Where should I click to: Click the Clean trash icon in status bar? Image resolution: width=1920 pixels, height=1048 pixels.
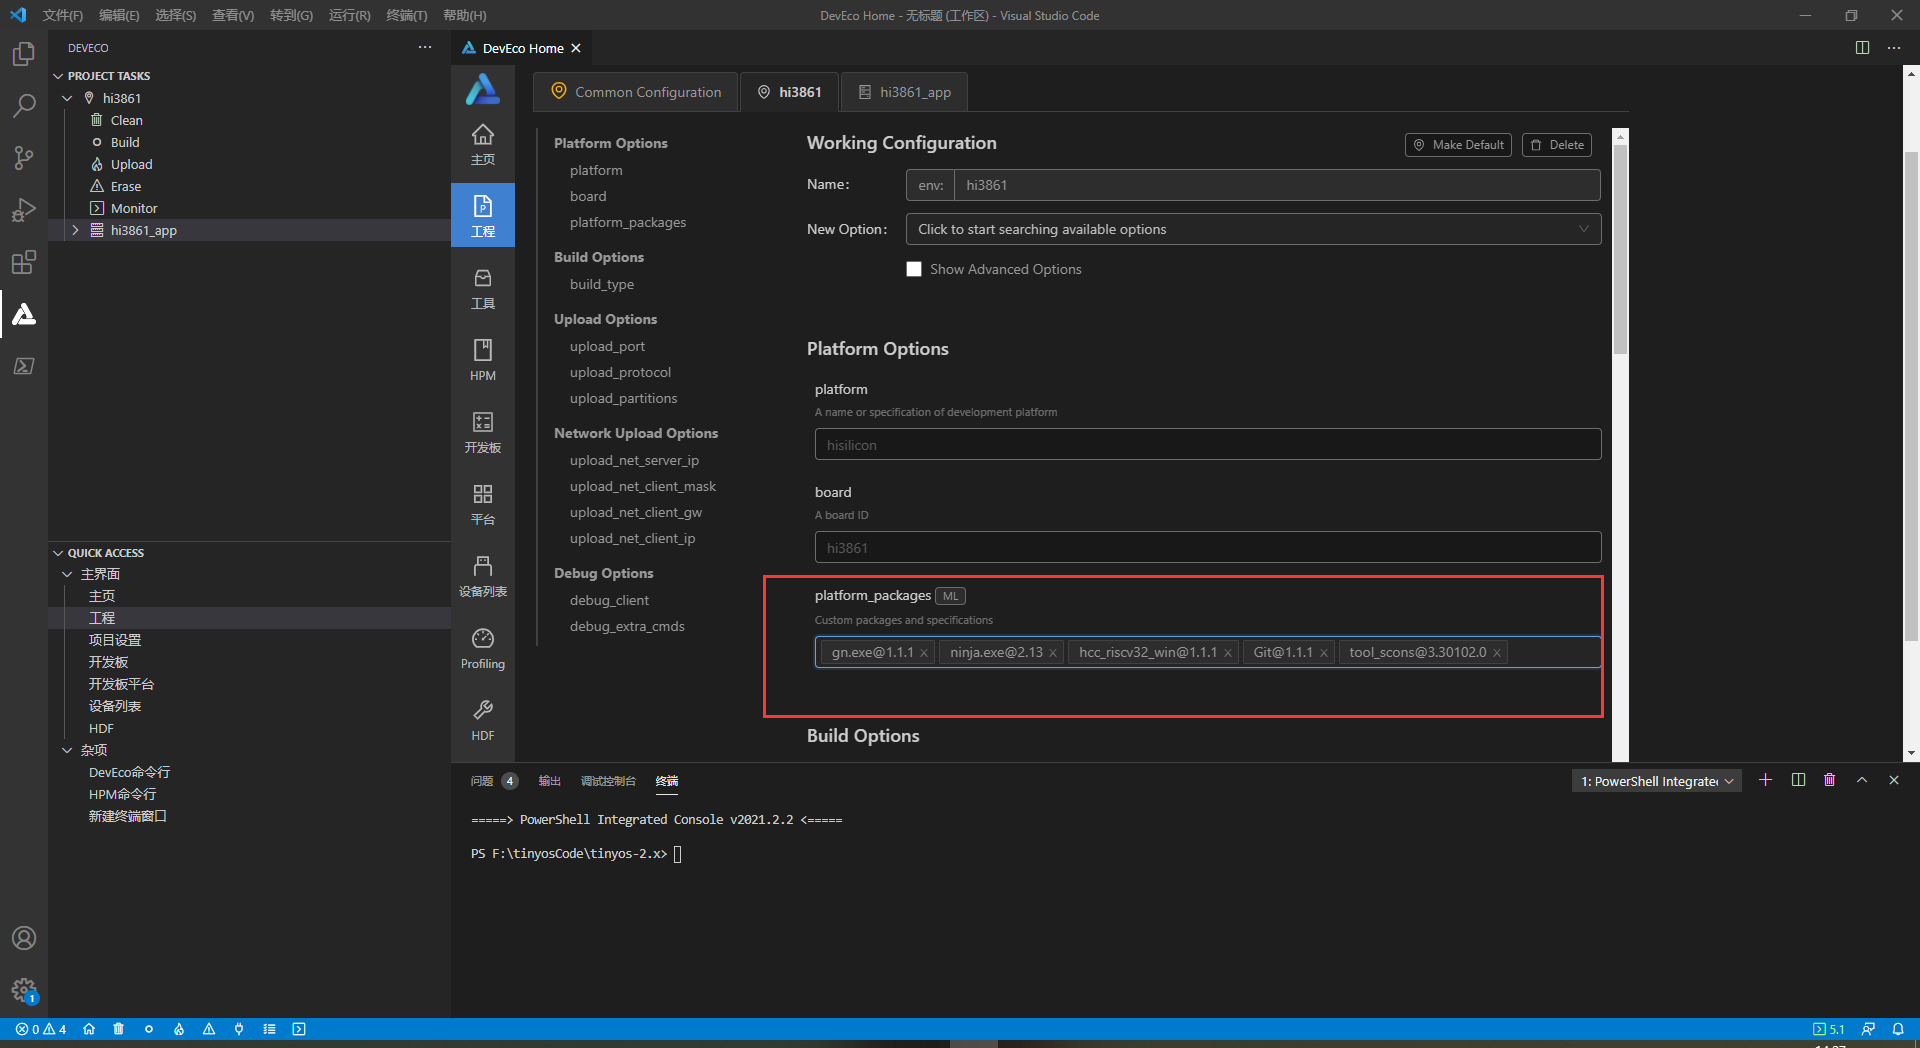pos(119,1029)
